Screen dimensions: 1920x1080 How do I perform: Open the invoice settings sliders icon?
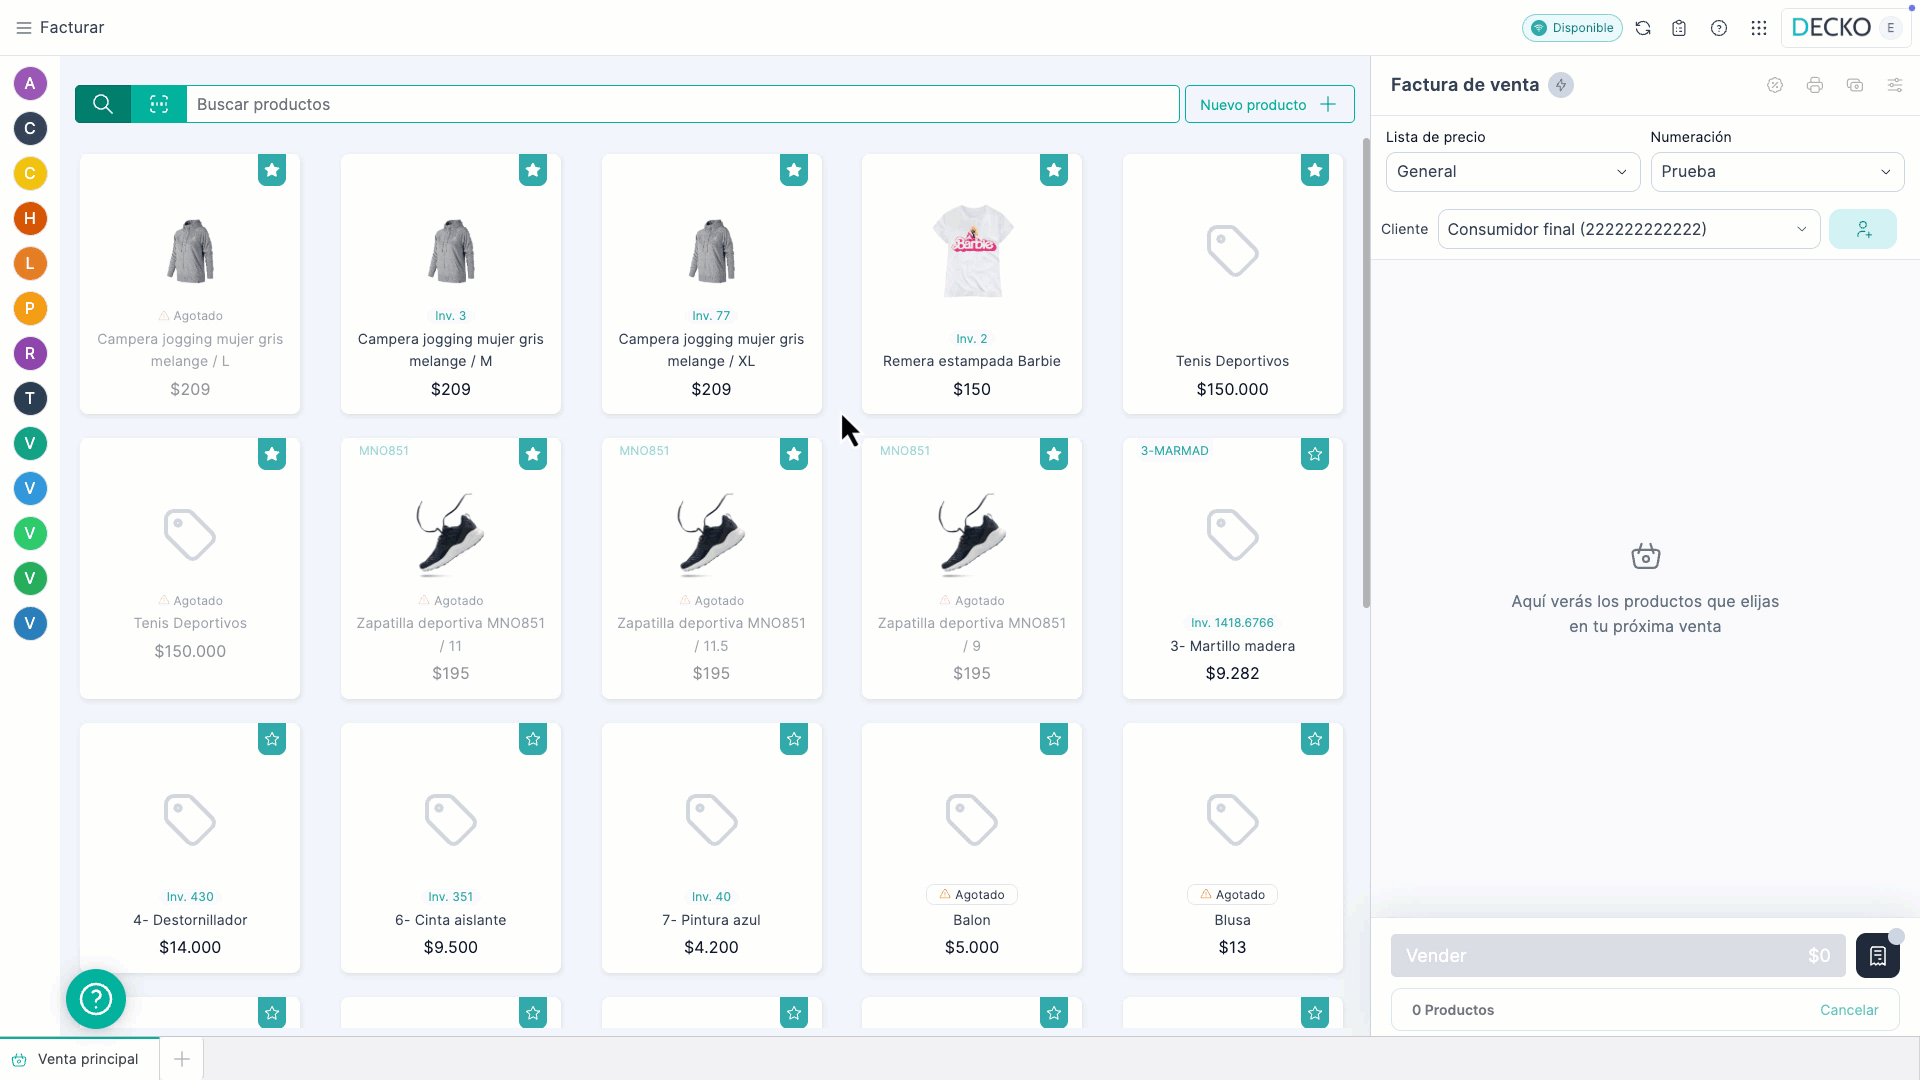click(1895, 85)
